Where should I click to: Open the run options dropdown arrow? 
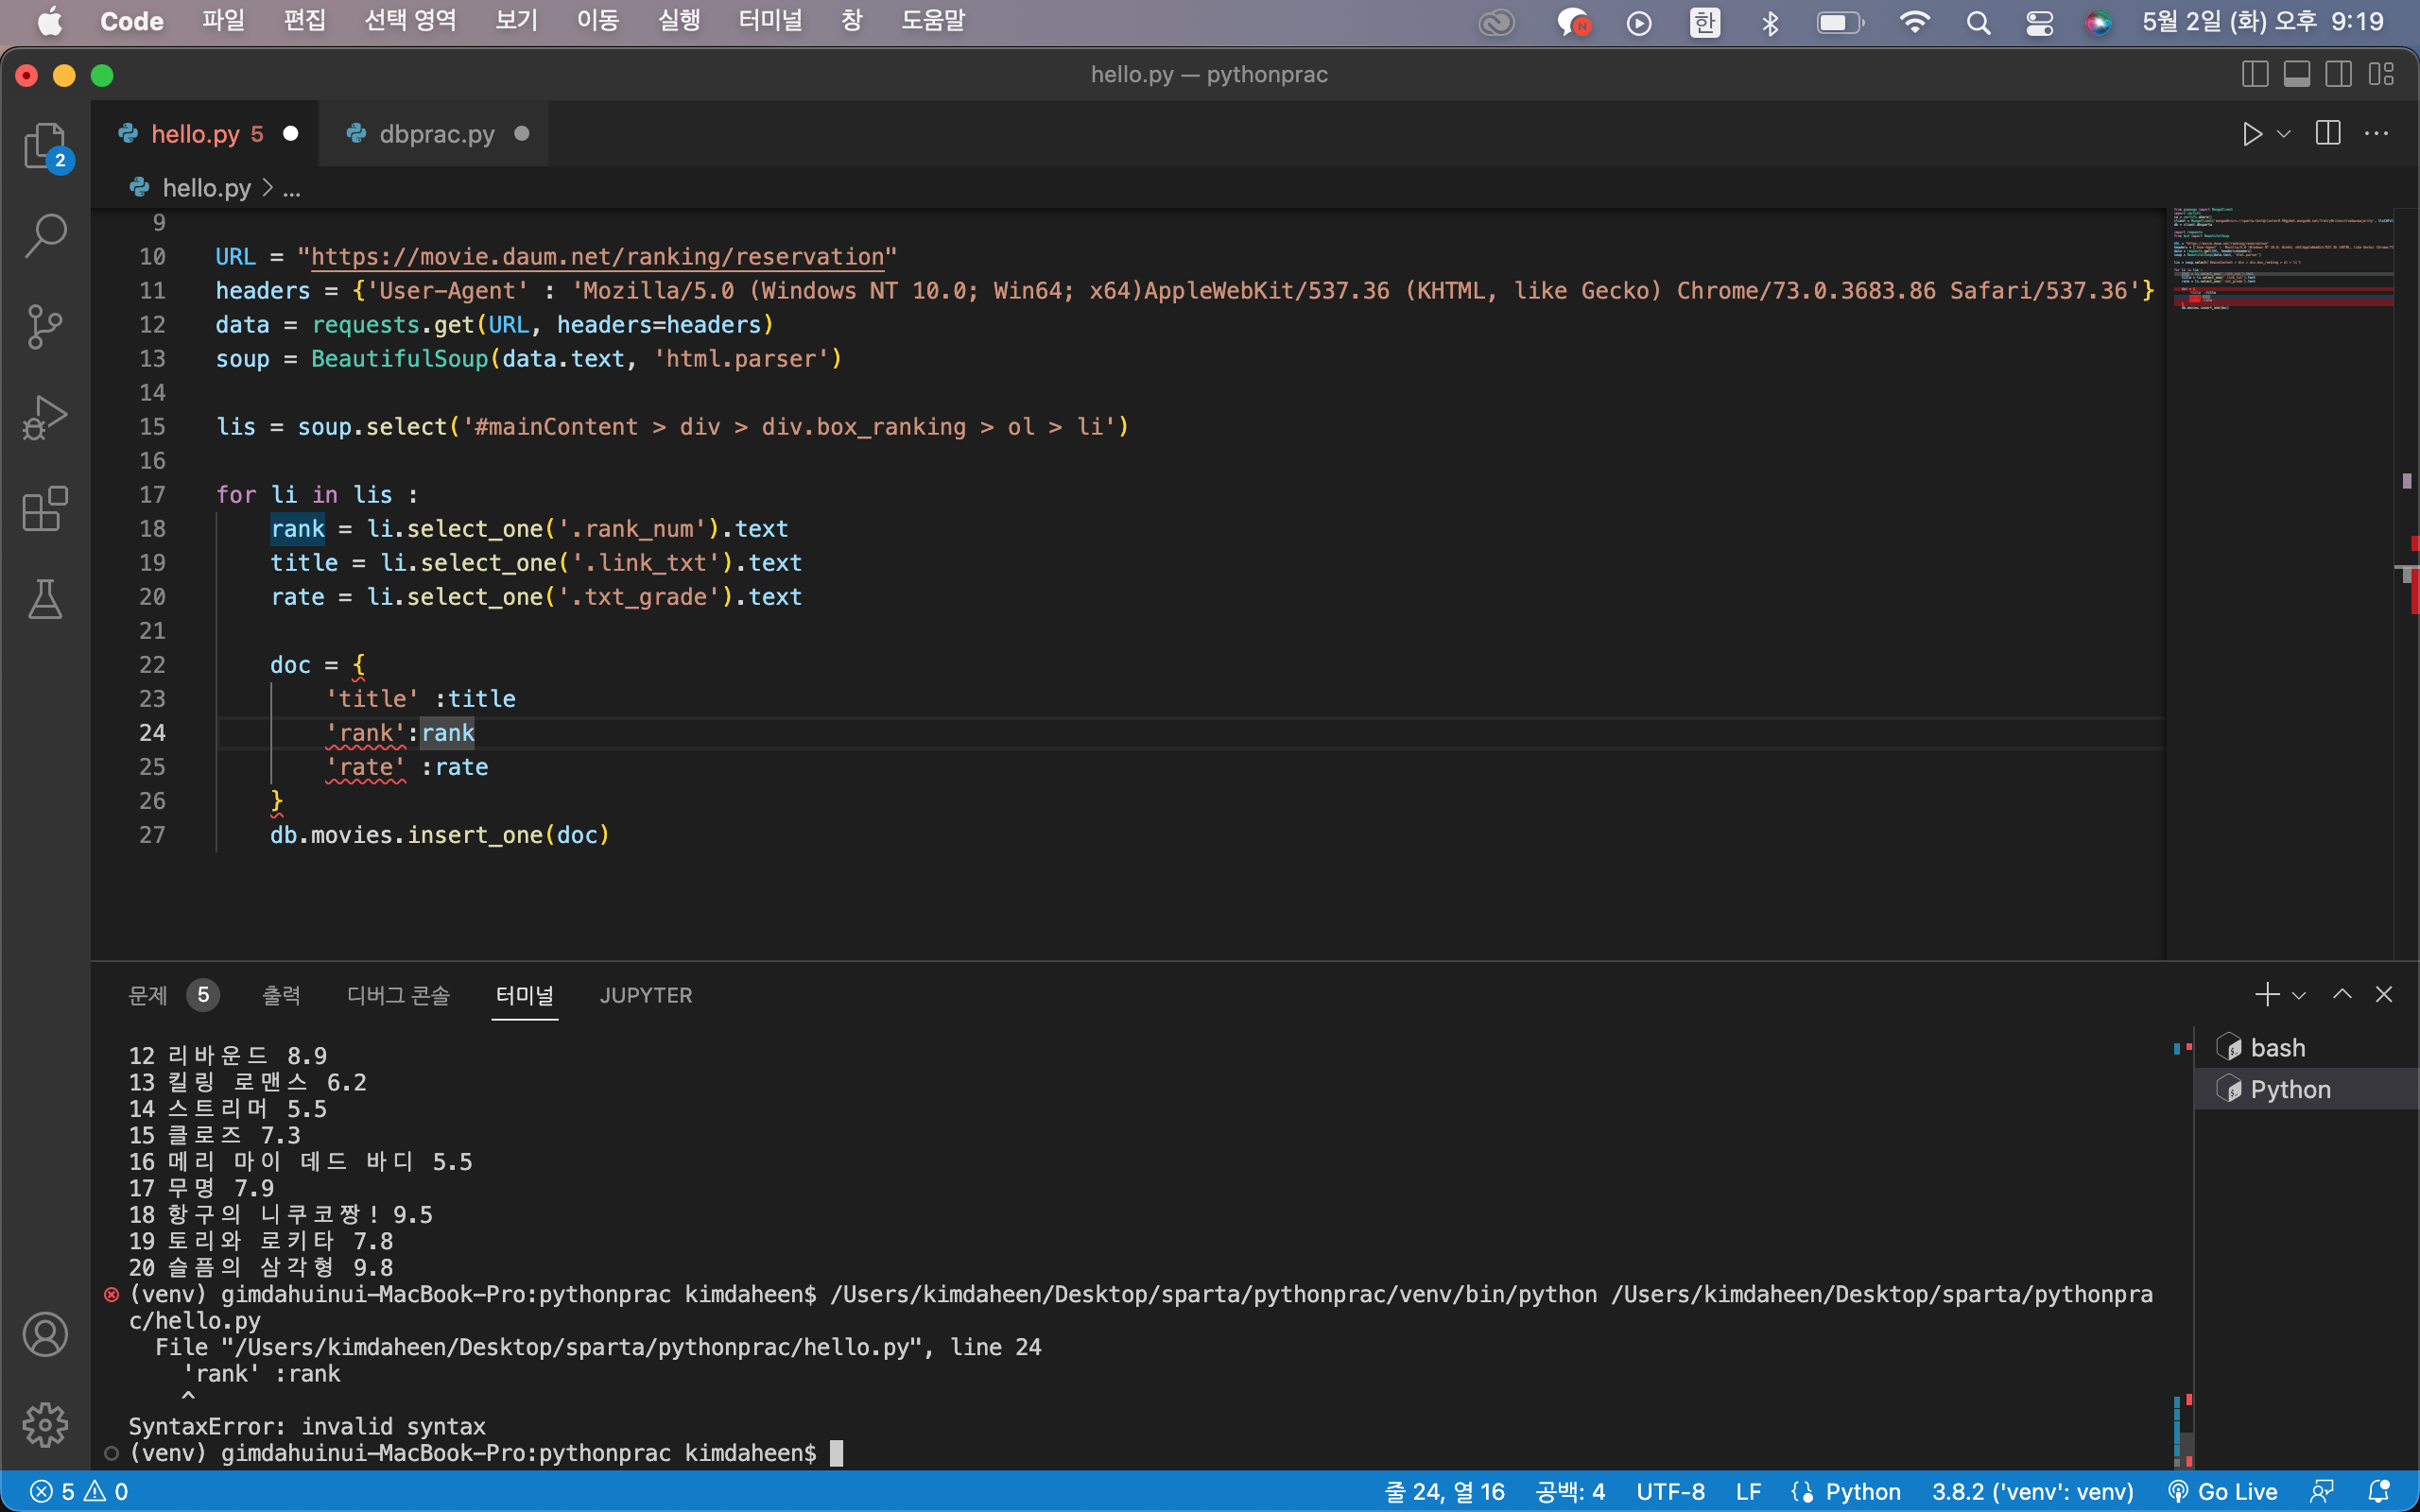point(2284,134)
